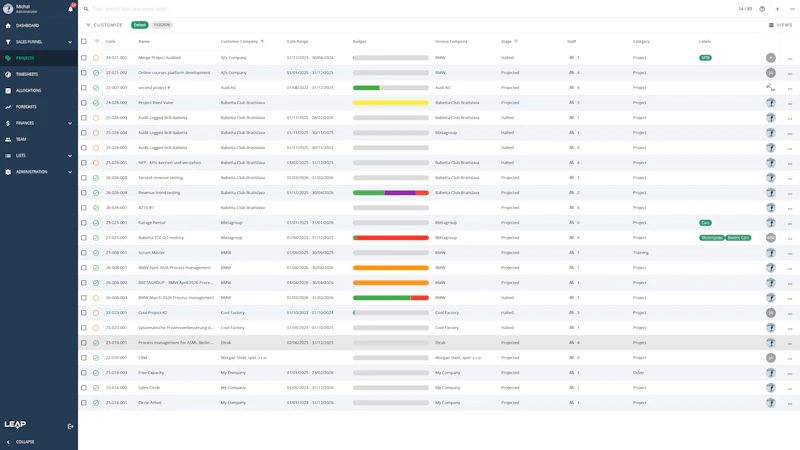800x450 pixels.
Task: Click the status icon of the Sales-Circle row
Action: (96, 388)
